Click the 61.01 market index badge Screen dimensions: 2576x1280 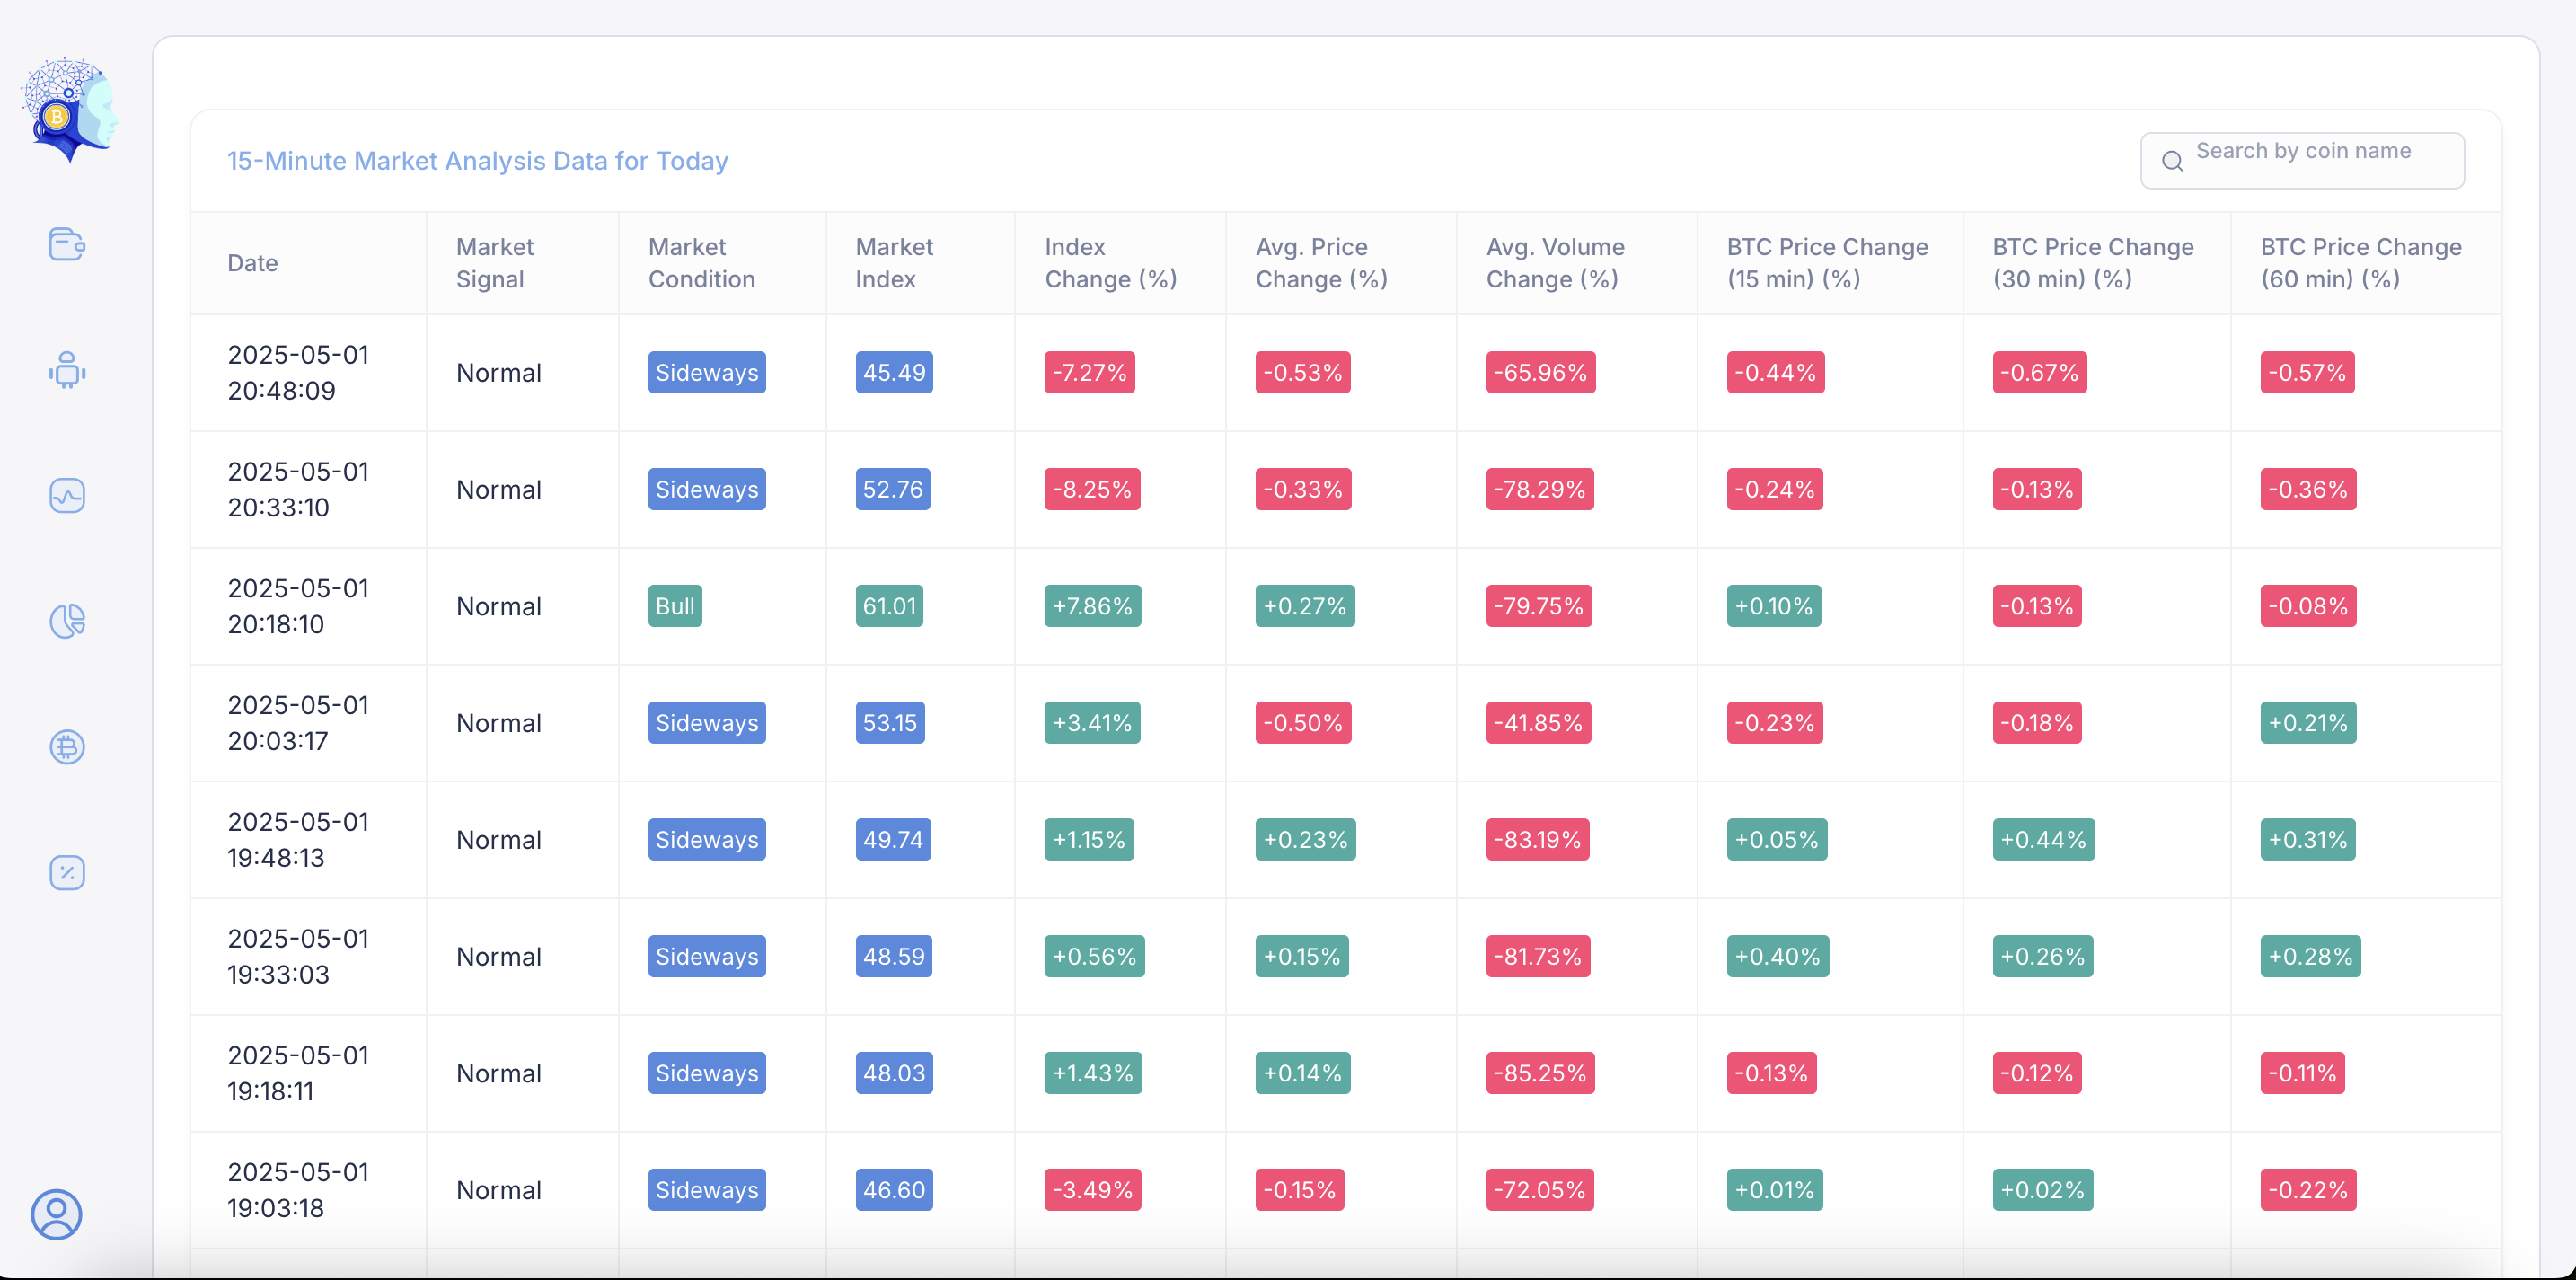(888, 606)
